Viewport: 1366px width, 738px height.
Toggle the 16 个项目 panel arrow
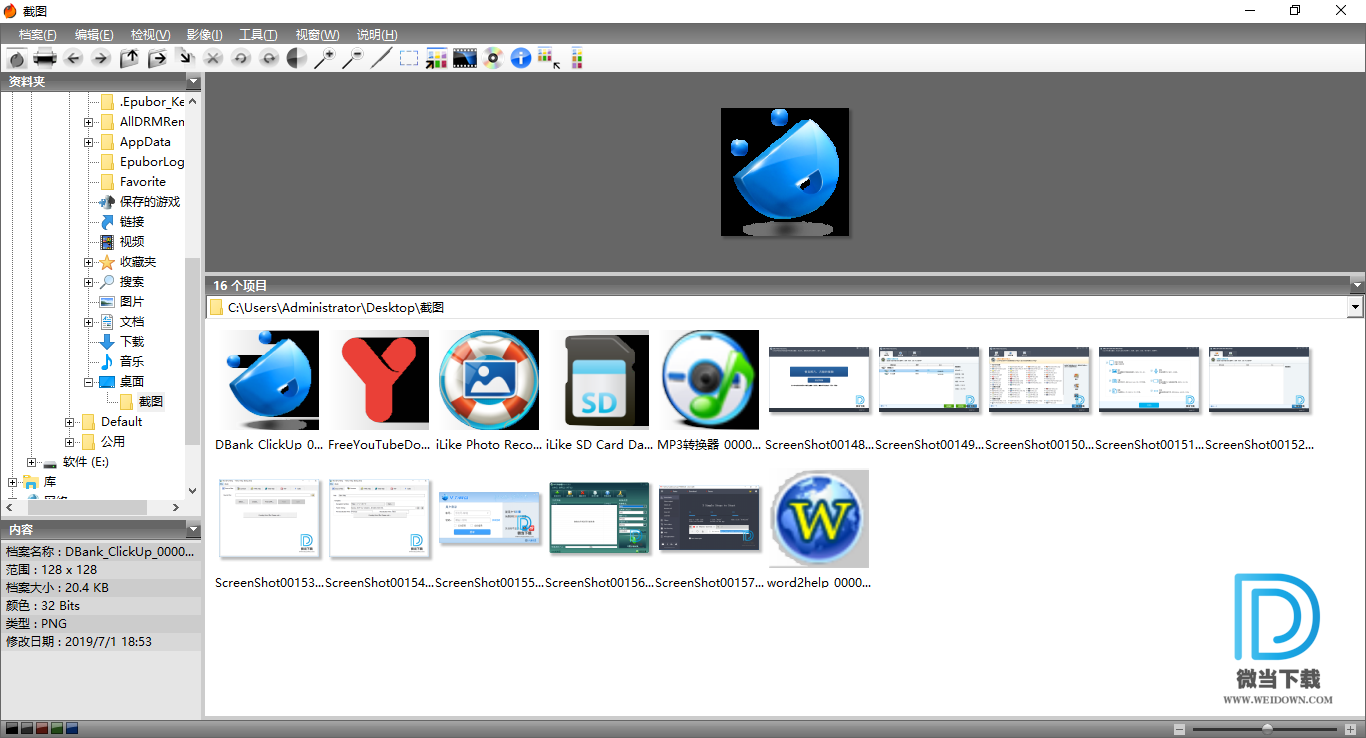click(1357, 285)
